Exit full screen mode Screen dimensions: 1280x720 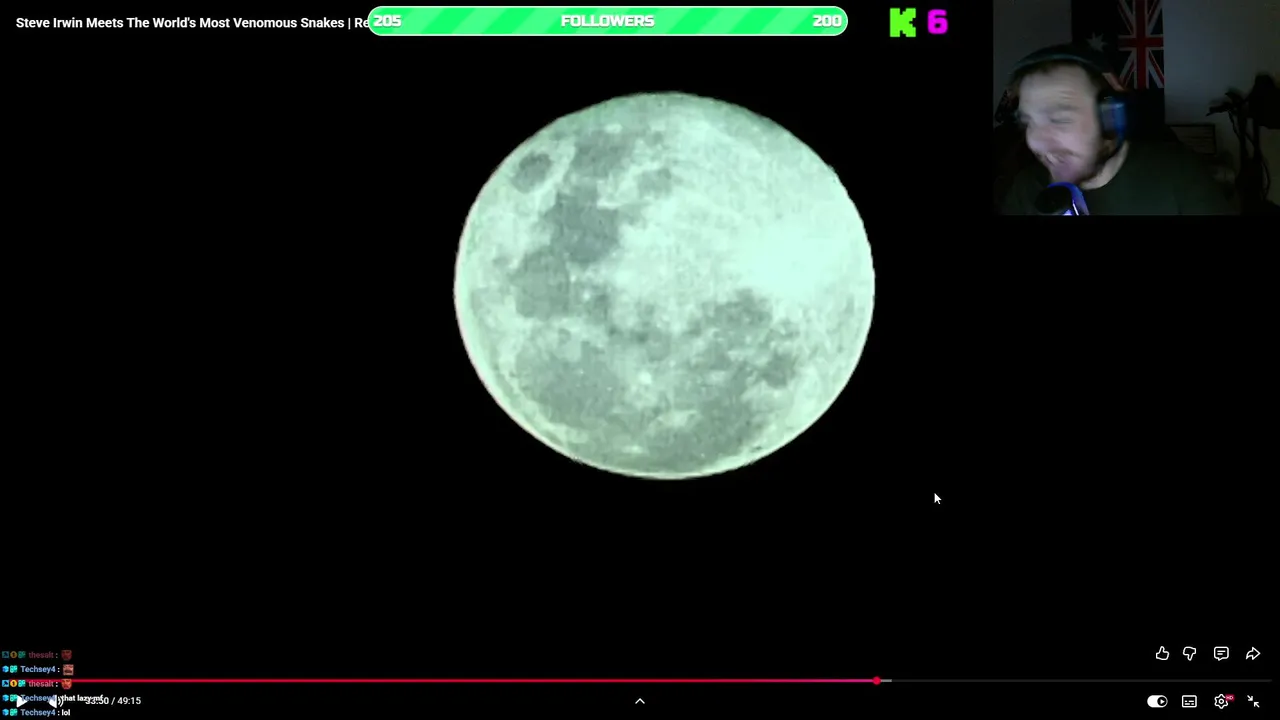tap(1253, 701)
